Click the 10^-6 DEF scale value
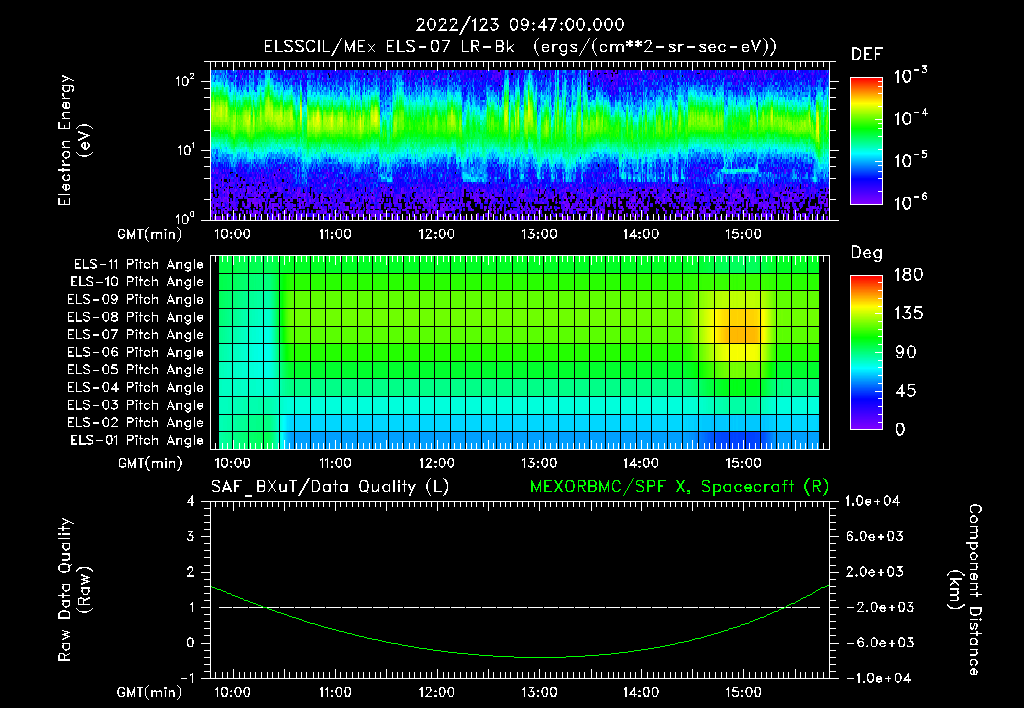Viewport: 1024px width, 708px height. [x=910, y=202]
